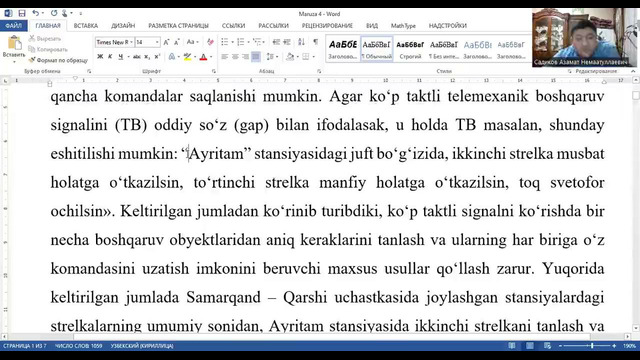Viewport: 640px width, 360px height.
Task: Align text to the left
Action: (x=224, y=57)
